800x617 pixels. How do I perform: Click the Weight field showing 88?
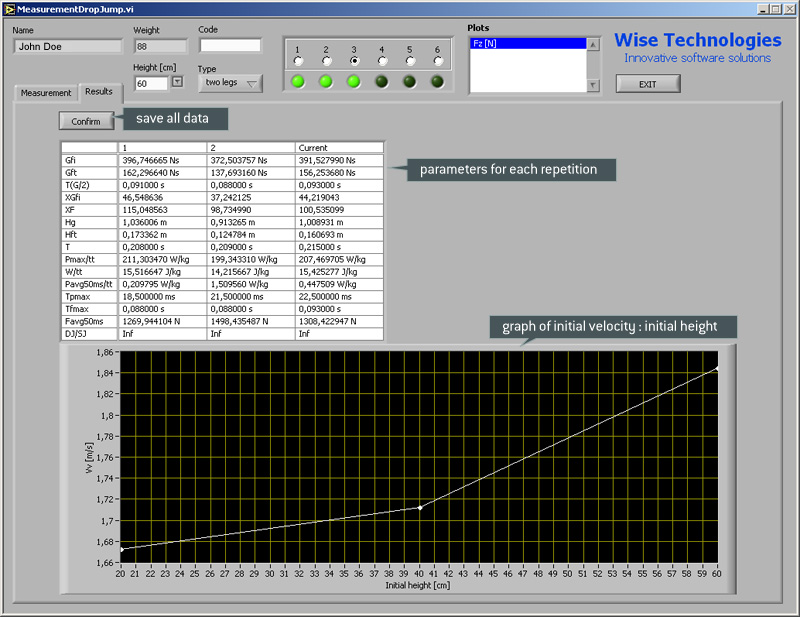[x=161, y=46]
